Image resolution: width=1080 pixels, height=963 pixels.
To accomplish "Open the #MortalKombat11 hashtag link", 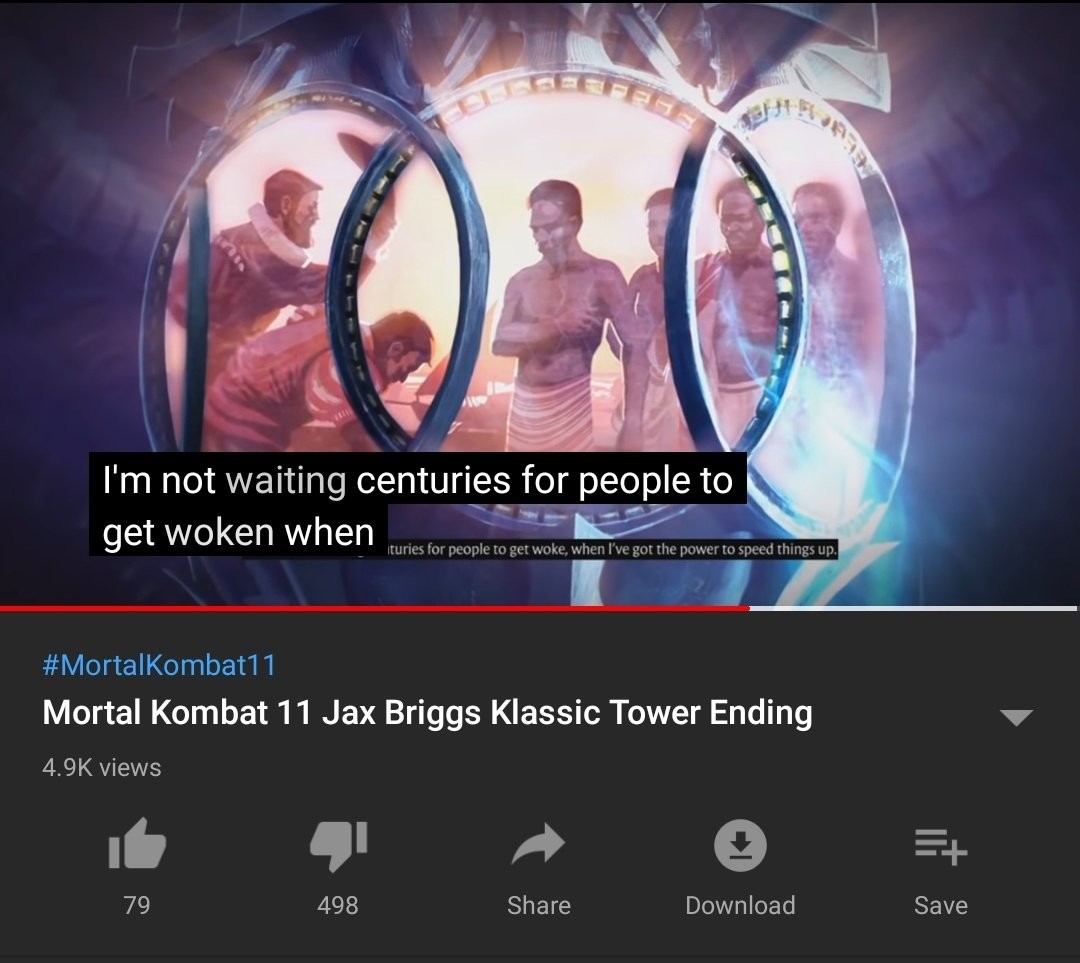I will 159,665.
